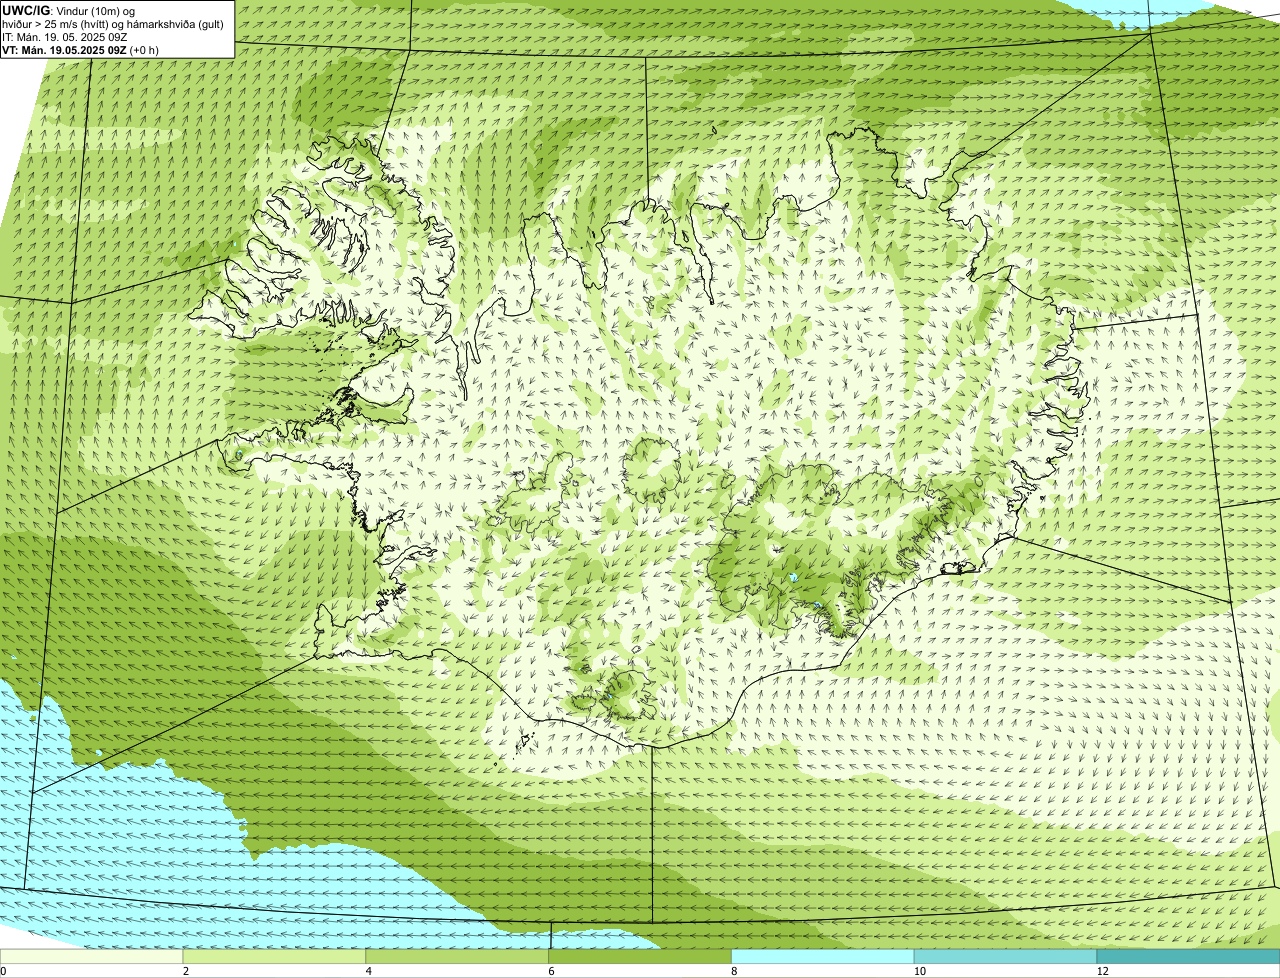Click the 'IT: Mán. 19. 05. 2025 09Z' line

[x=64, y=37]
